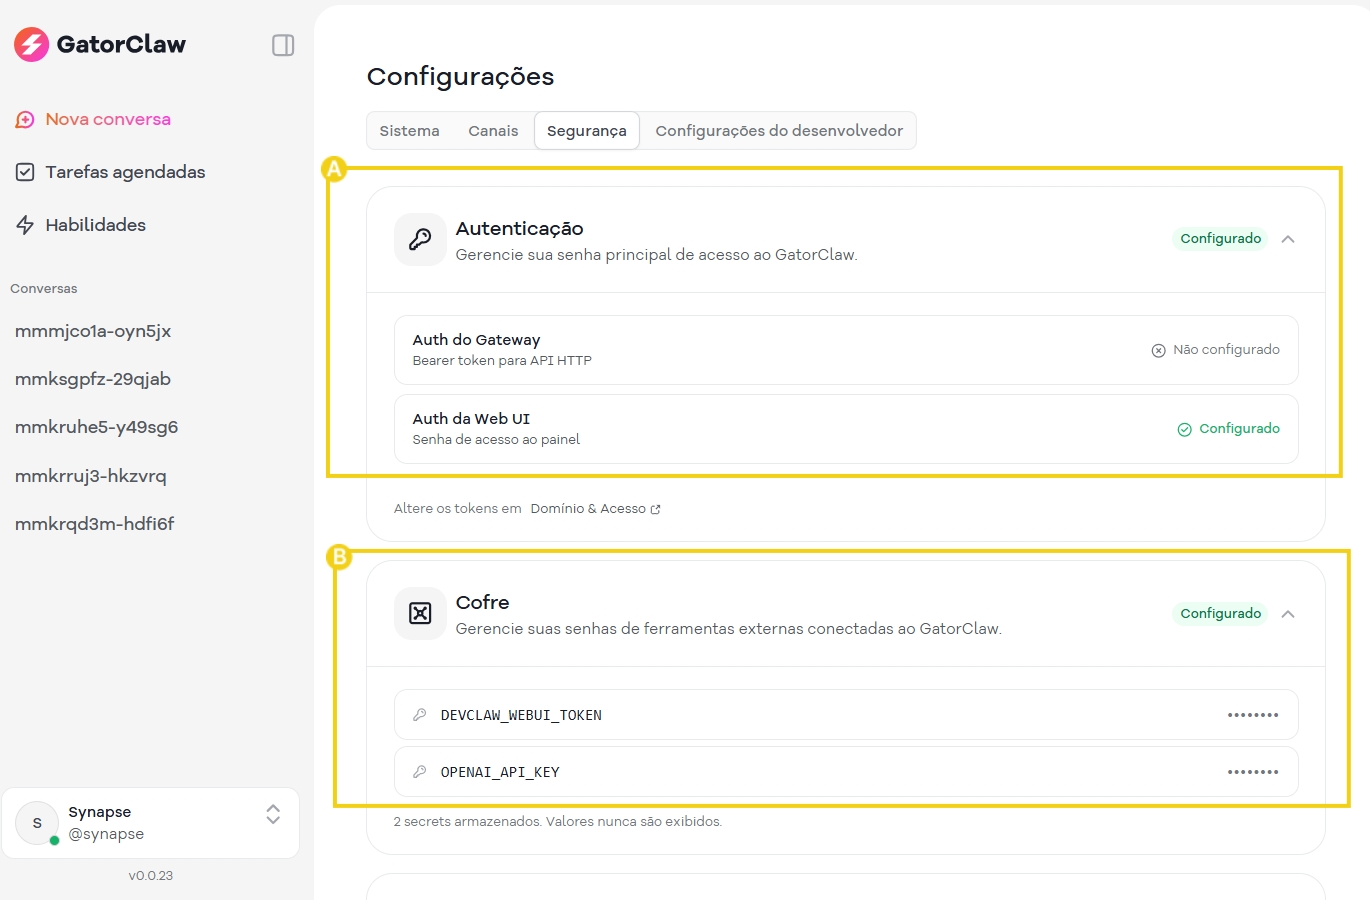Start a Nova conversa
This screenshot has height=900, width=1370.
tap(107, 119)
